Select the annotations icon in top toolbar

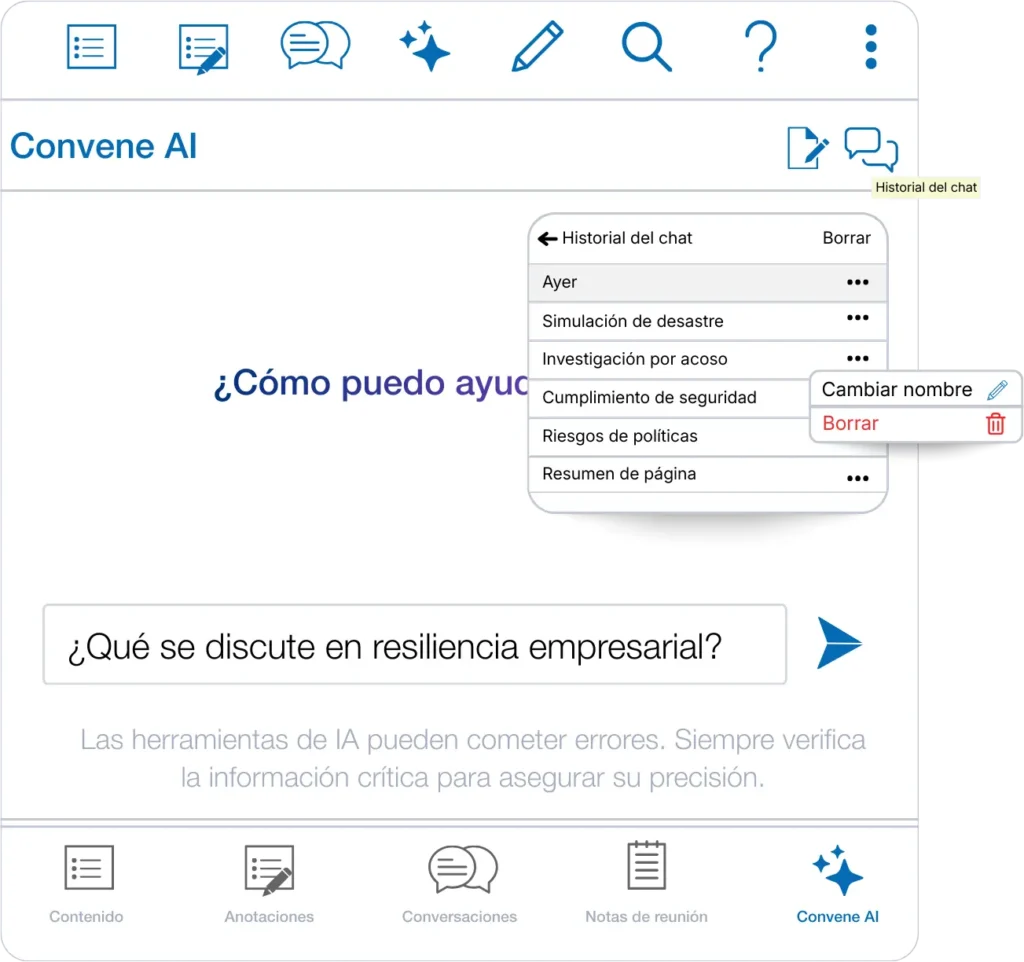pyautogui.click(x=203, y=47)
